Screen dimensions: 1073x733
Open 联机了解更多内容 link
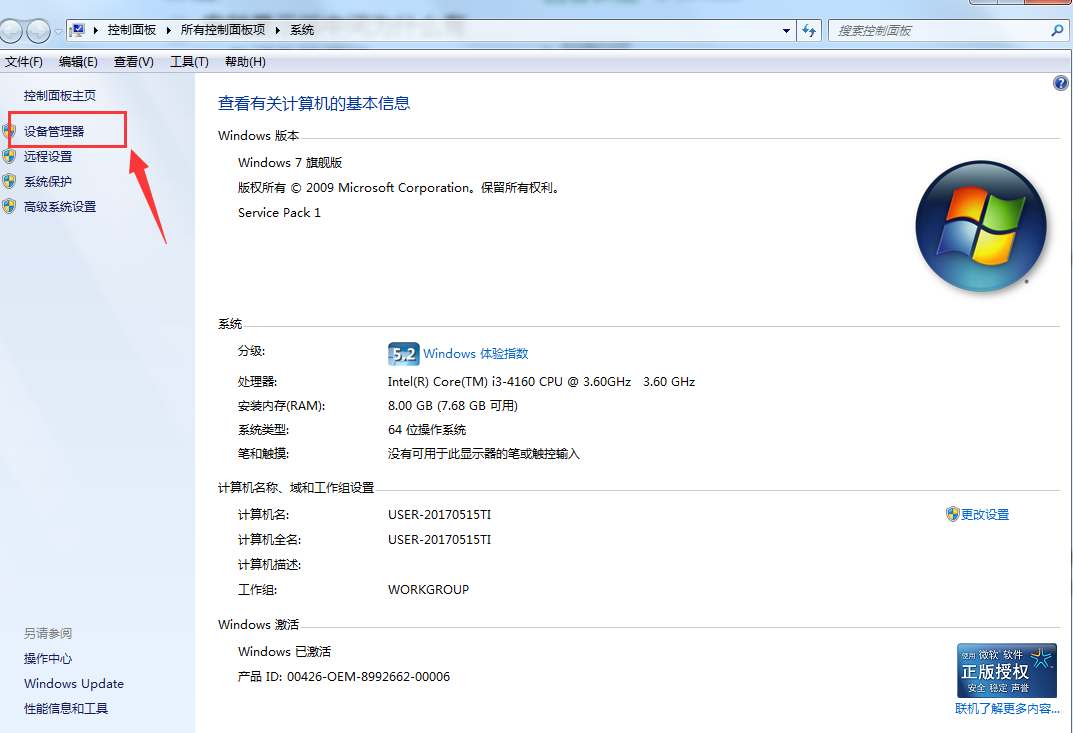pyautogui.click(x=1007, y=709)
